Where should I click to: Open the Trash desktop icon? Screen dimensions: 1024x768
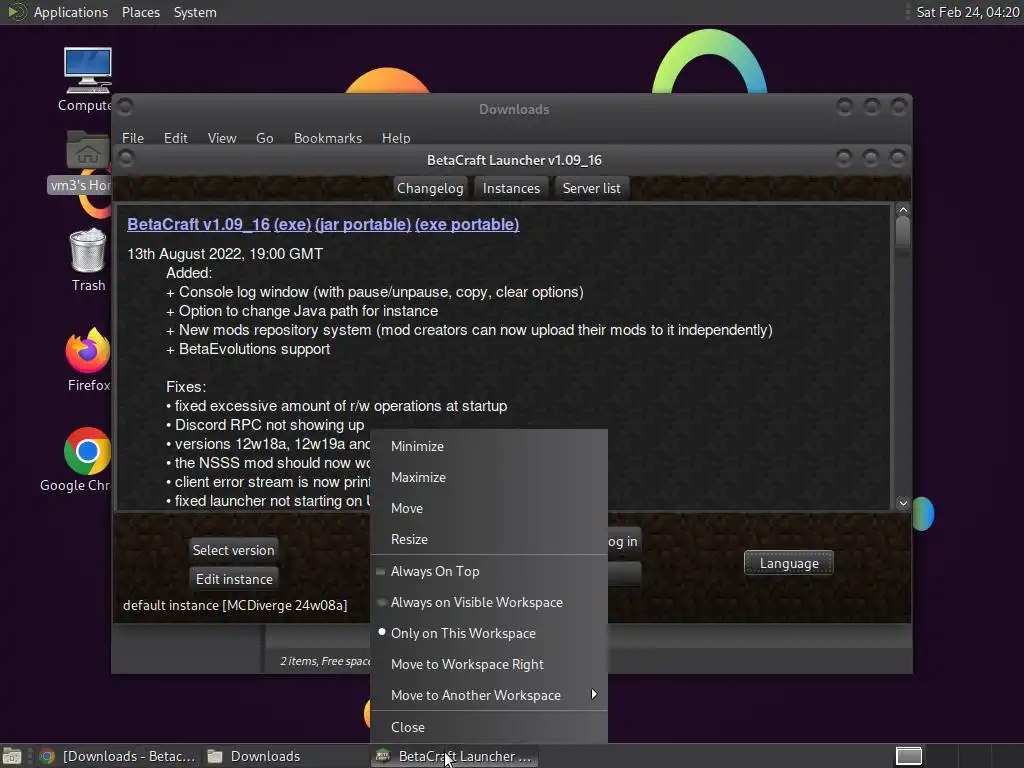click(88, 259)
